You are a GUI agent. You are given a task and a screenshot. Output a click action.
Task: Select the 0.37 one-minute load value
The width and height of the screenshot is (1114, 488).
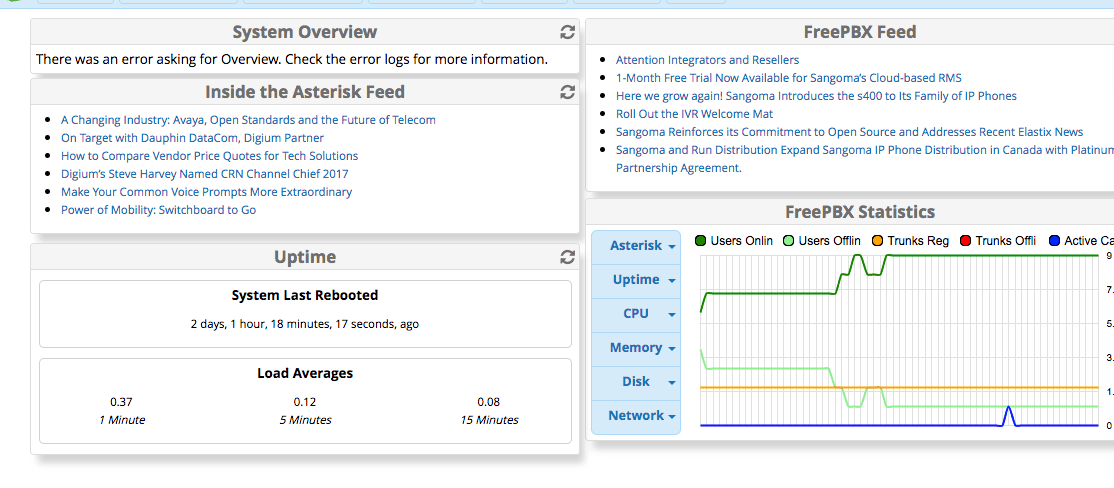(121, 402)
